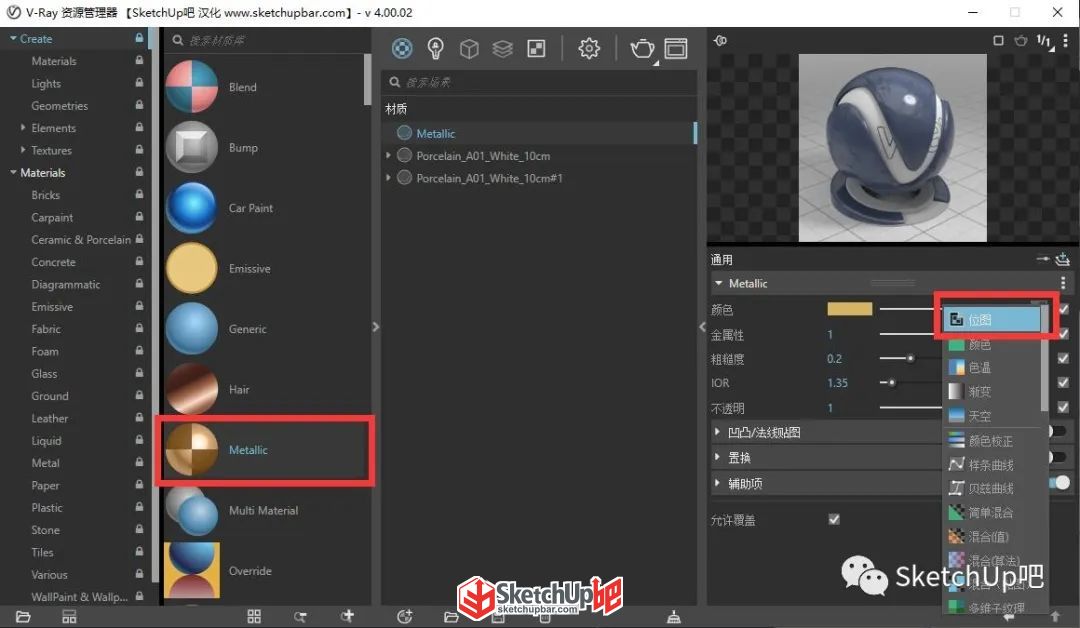Screen dimensions: 1080x628
Task: Choose 渐变 from the texture menu
Action: [x=992, y=392]
